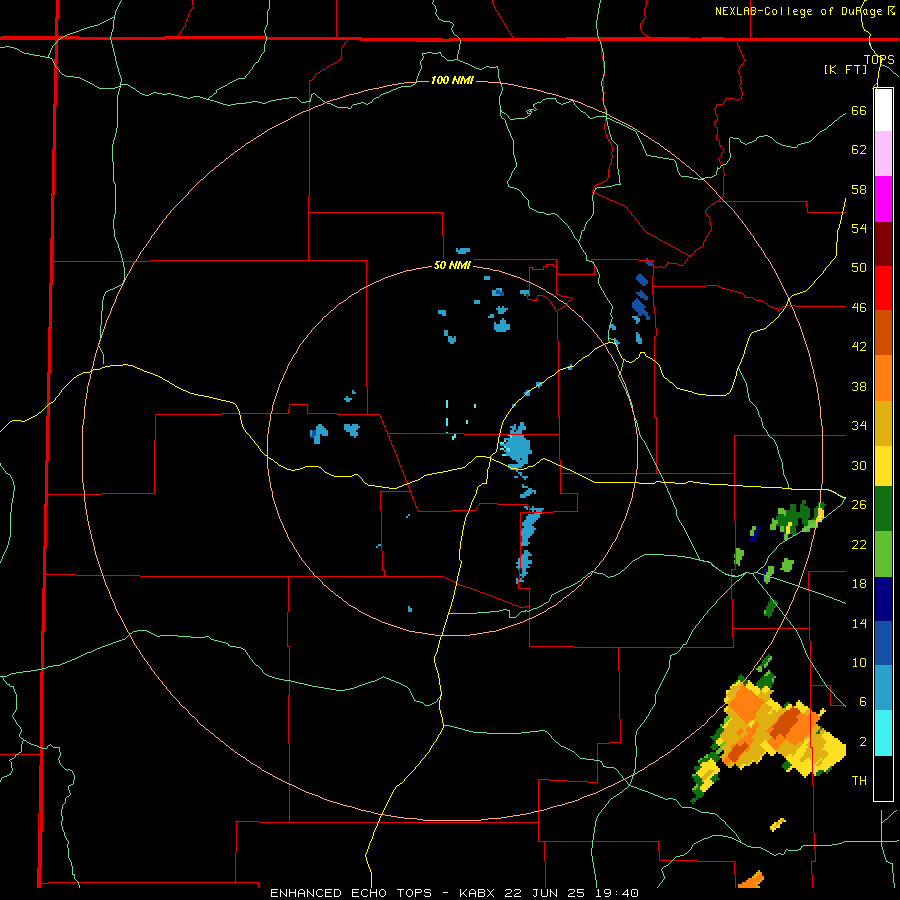
Task: Click legend value "14"
Action: (859, 623)
